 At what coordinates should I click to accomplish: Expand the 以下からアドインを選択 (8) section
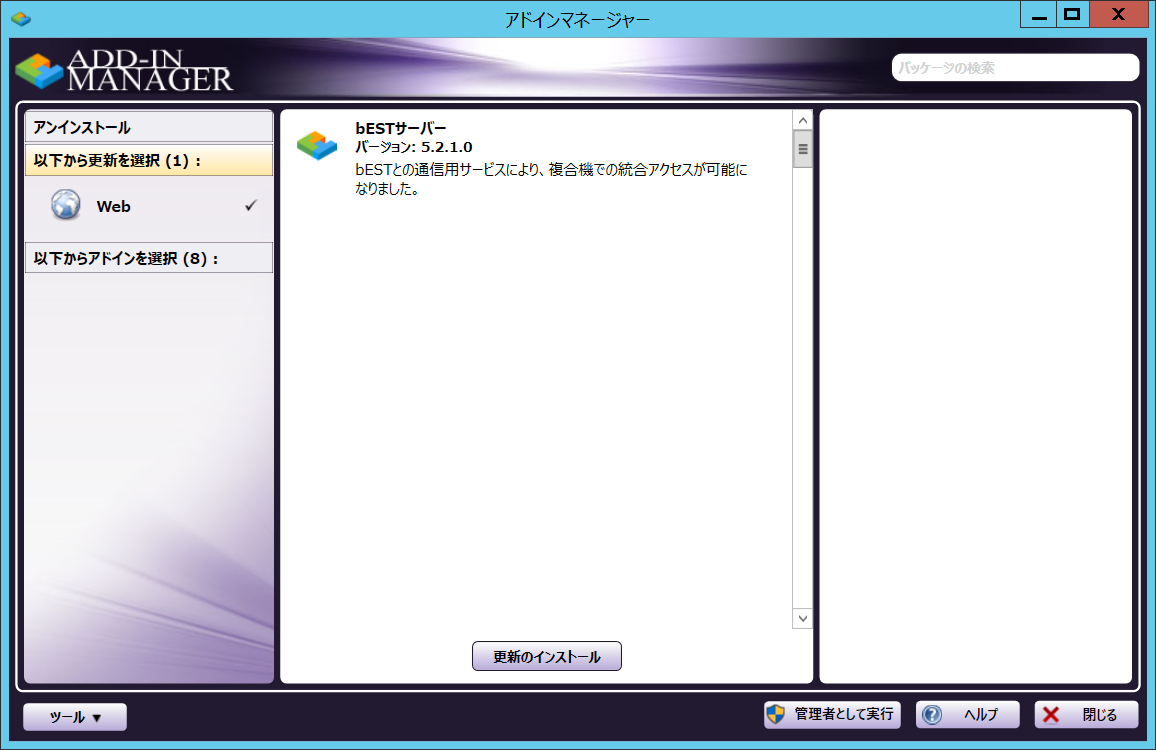pos(149,258)
